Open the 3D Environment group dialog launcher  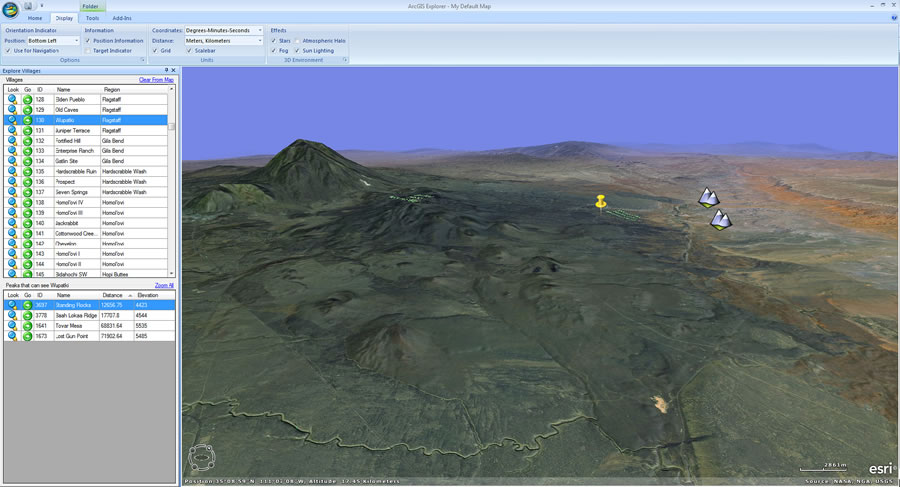[x=345, y=60]
